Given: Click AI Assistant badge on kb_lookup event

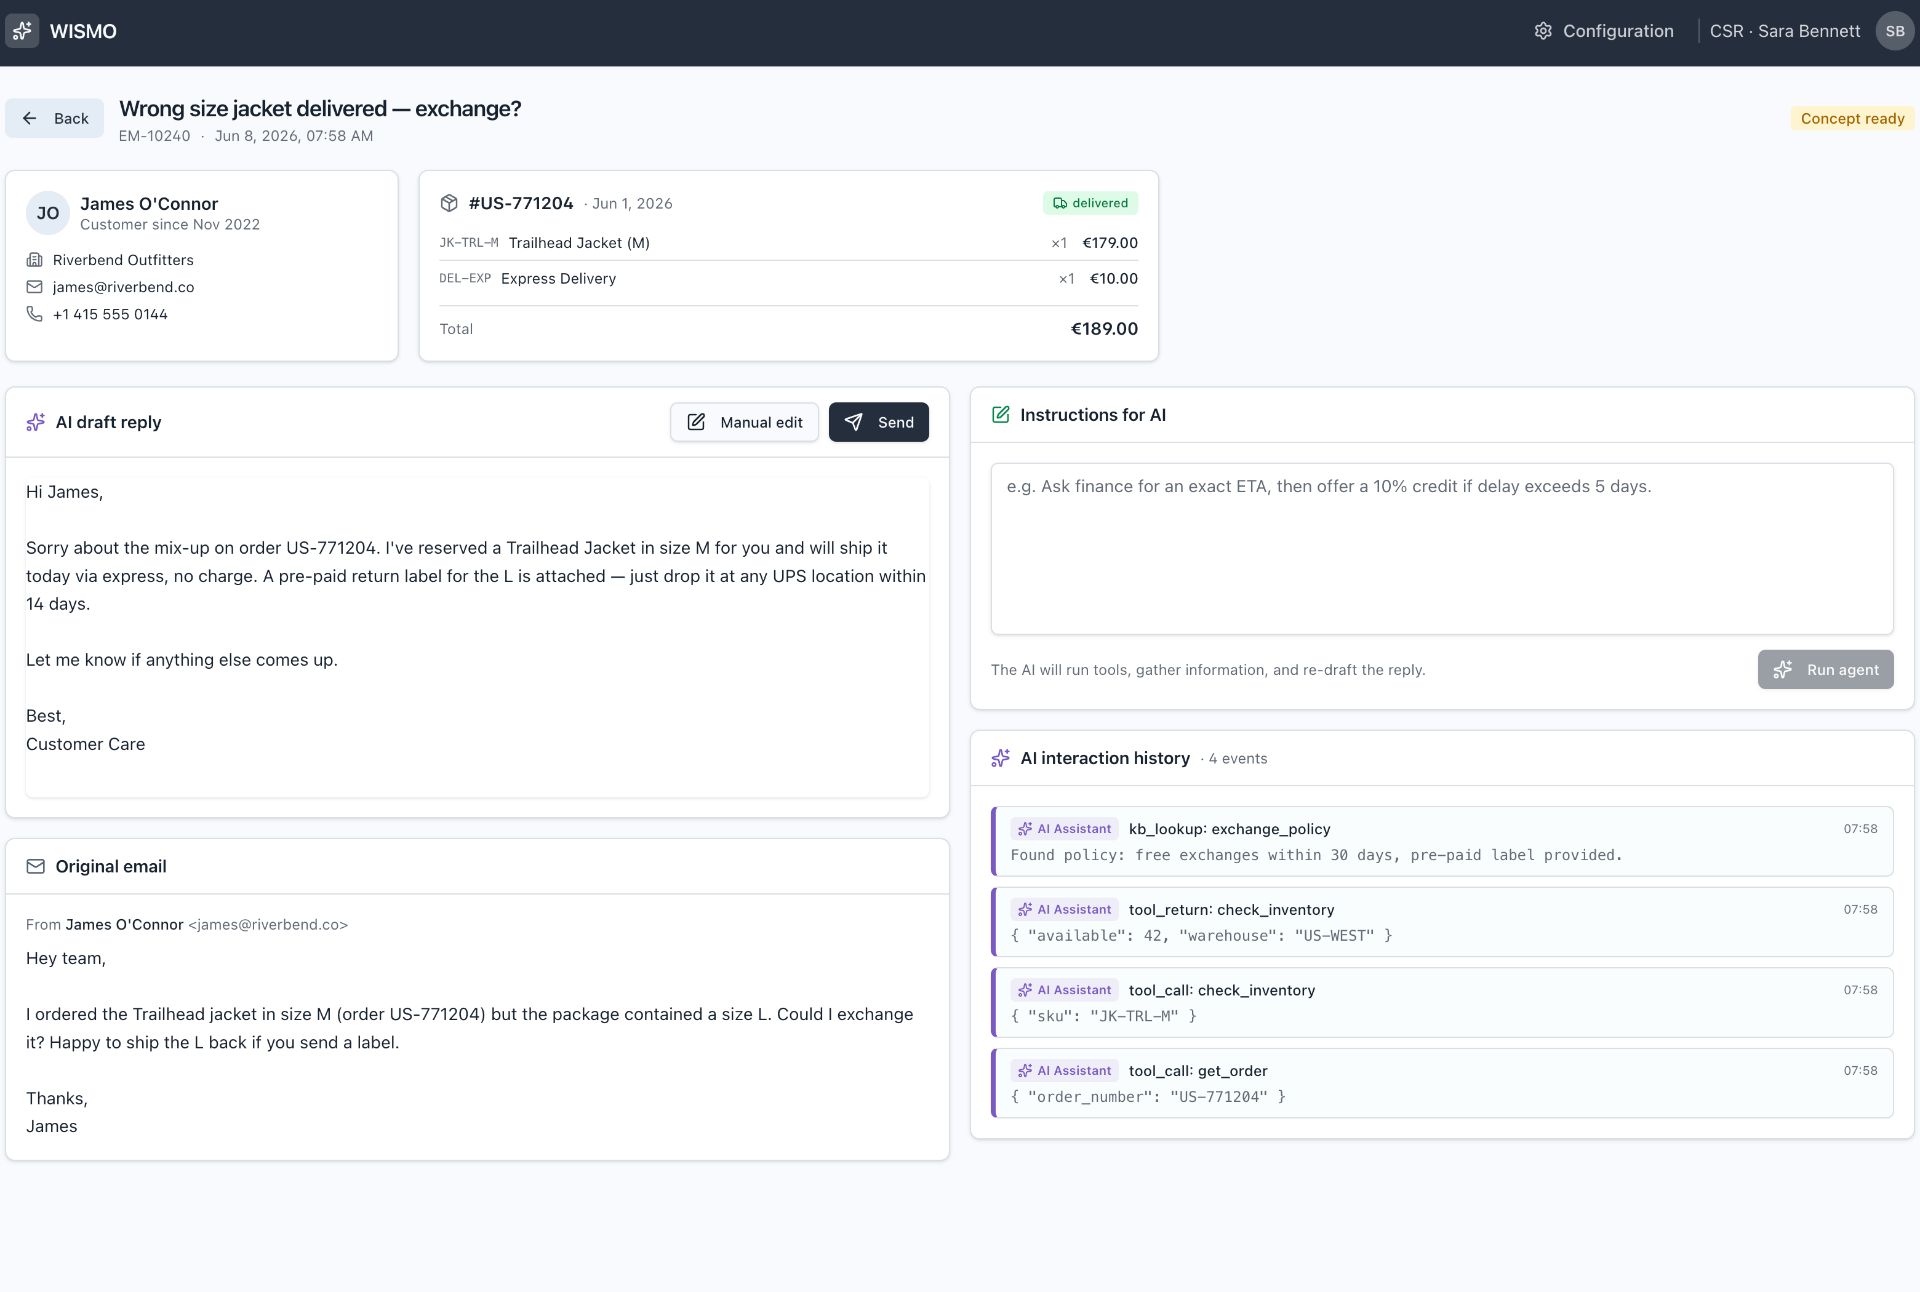Looking at the screenshot, I should pyautogui.click(x=1064, y=829).
